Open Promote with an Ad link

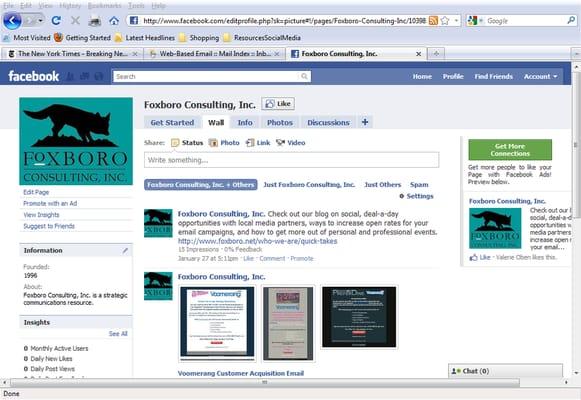pyautogui.click(x=50, y=203)
